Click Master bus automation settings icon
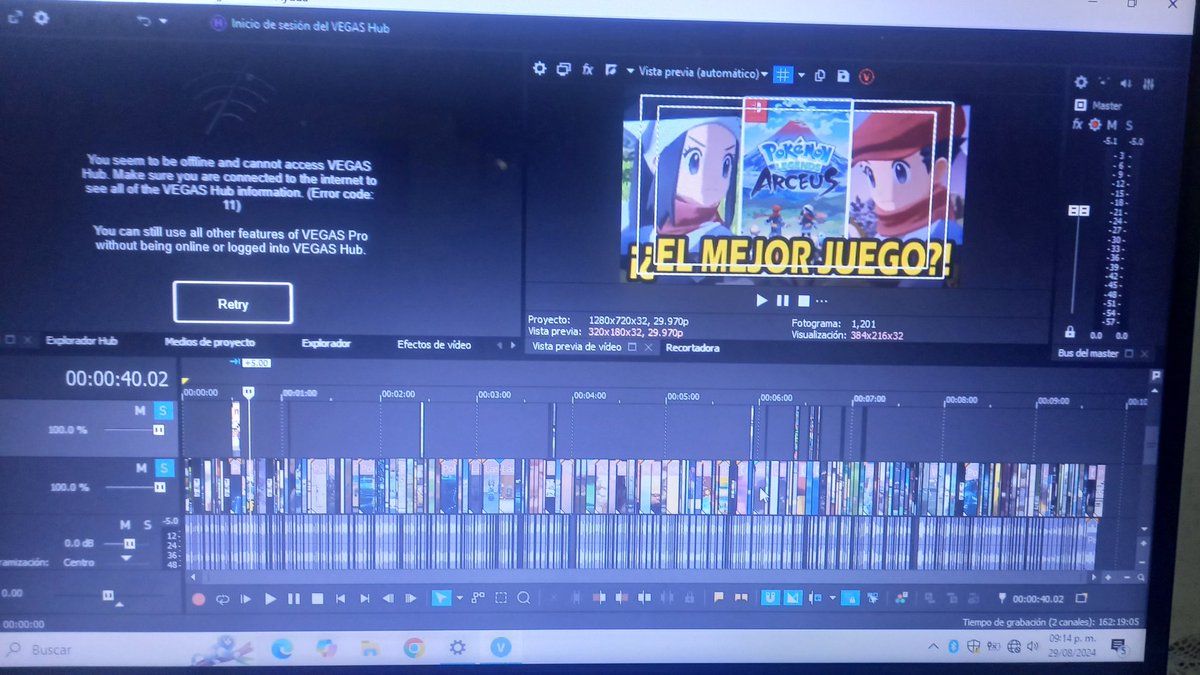Viewport: 1200px width, 675px height. pyautogui.click(x=1095, y=125)
